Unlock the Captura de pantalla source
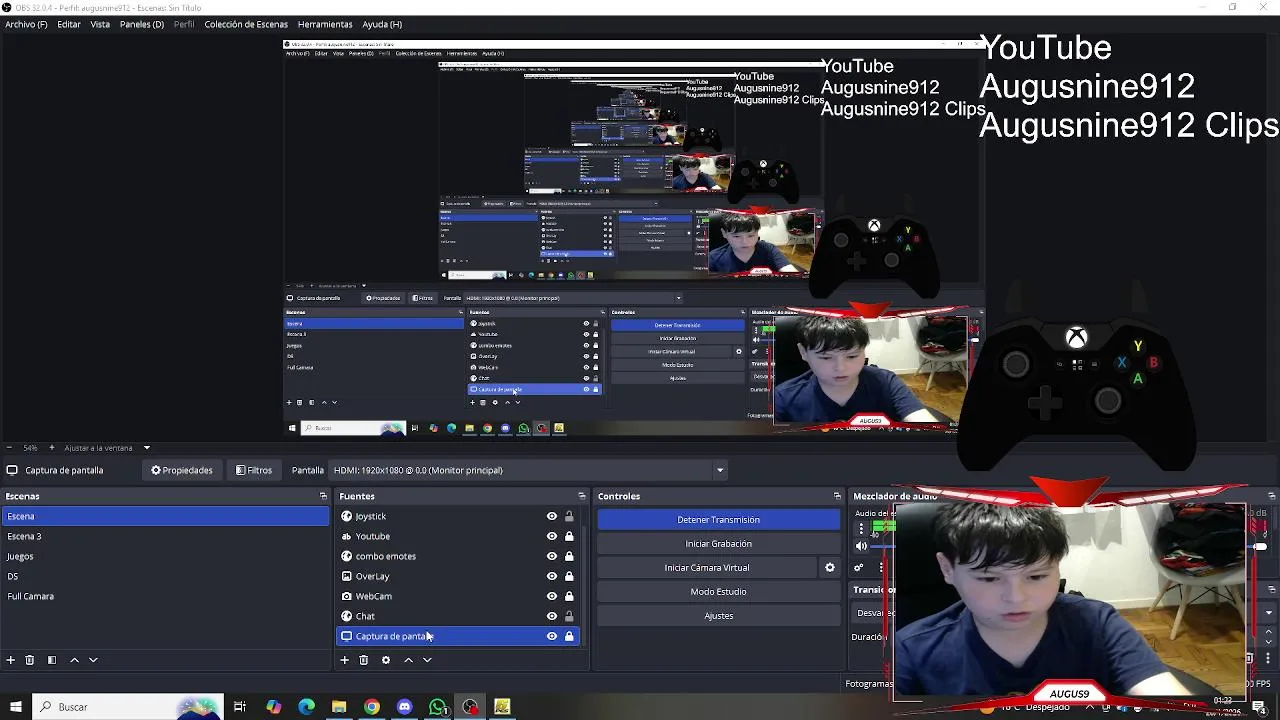1280x720 pixels. click(x=569, y=636)
